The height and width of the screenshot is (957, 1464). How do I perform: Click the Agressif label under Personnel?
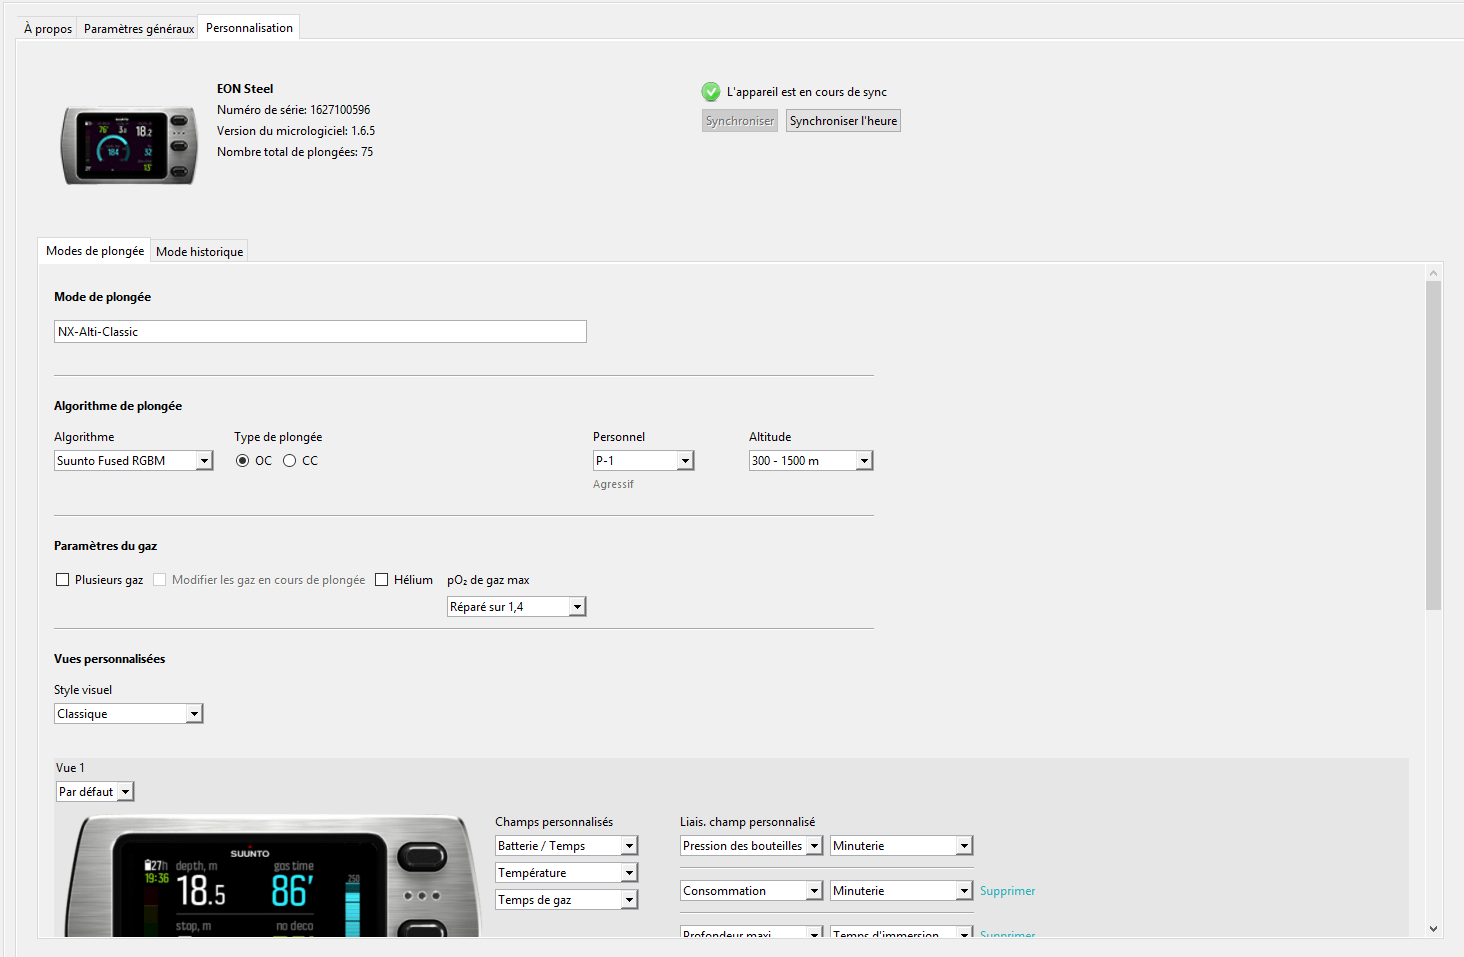point(613,484)
